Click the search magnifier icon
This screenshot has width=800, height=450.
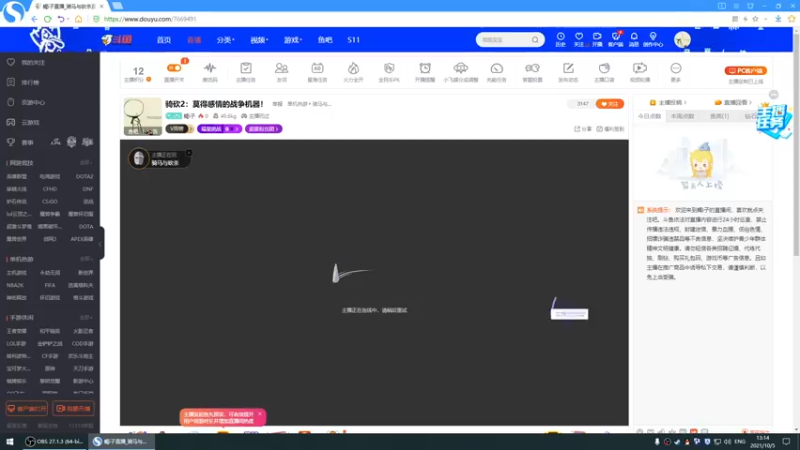[x=535, y=40]
